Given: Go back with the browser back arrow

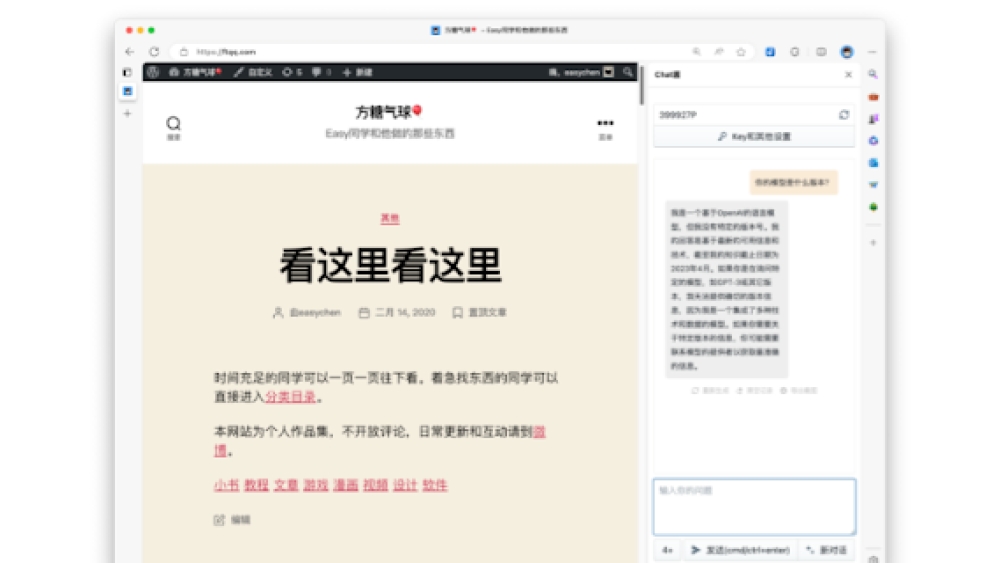Looking at the screenshot, I should click(x=130, y=52).
